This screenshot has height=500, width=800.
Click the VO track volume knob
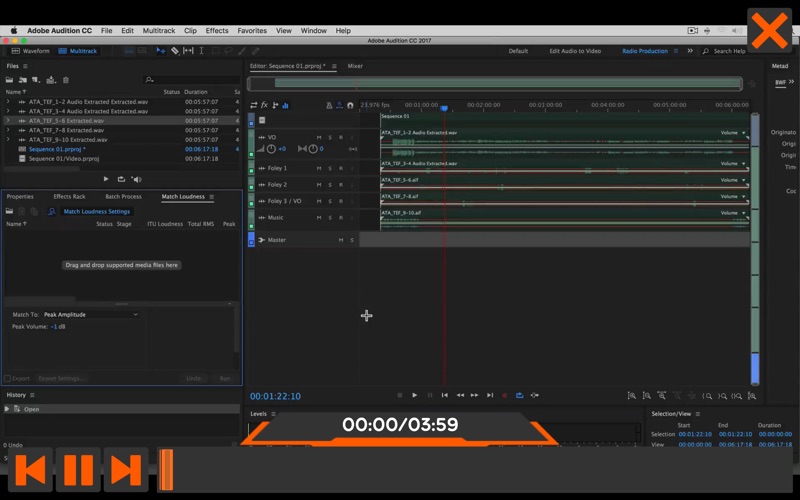(x=271, y=149)
